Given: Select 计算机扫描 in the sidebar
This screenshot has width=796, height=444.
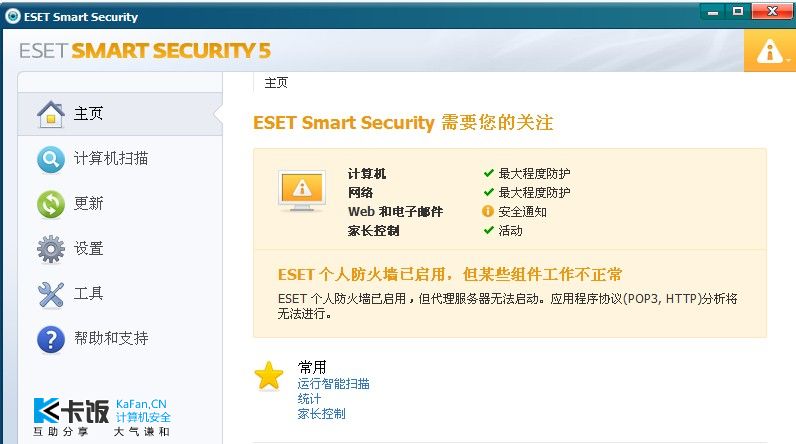Looking at the screenshot, I should (111, 159).
